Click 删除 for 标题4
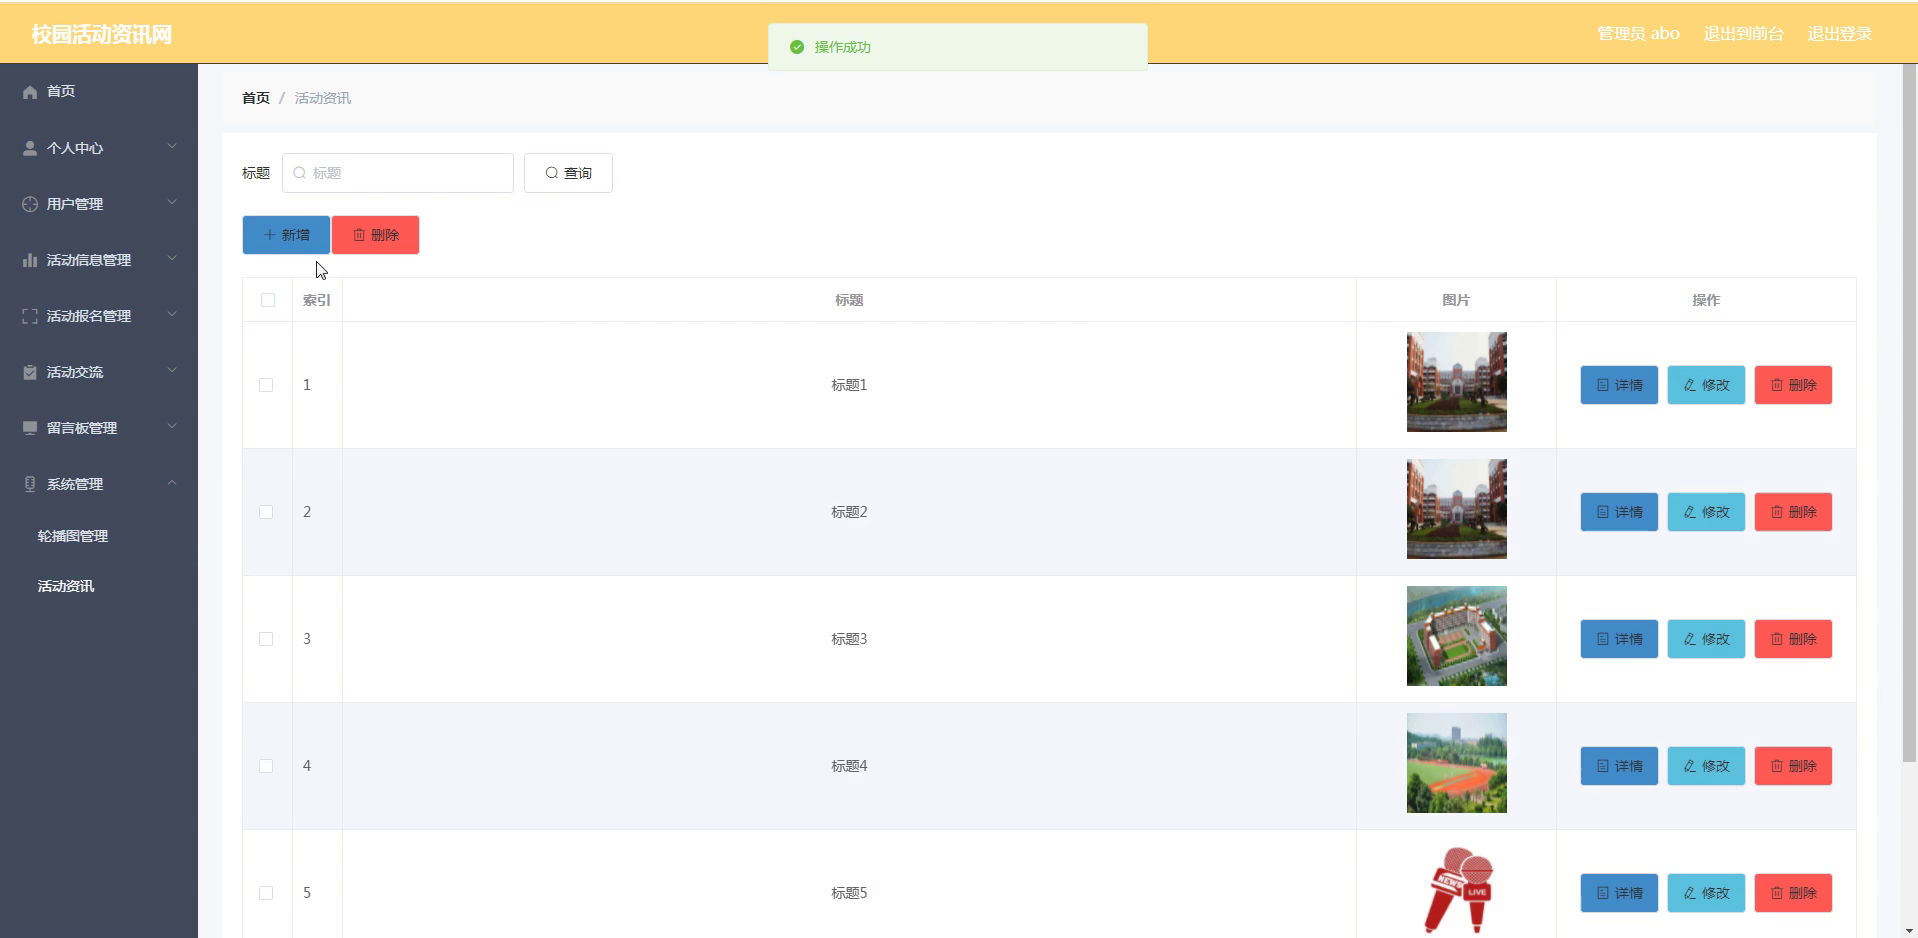1918x938 pixels. [1793, 766]
